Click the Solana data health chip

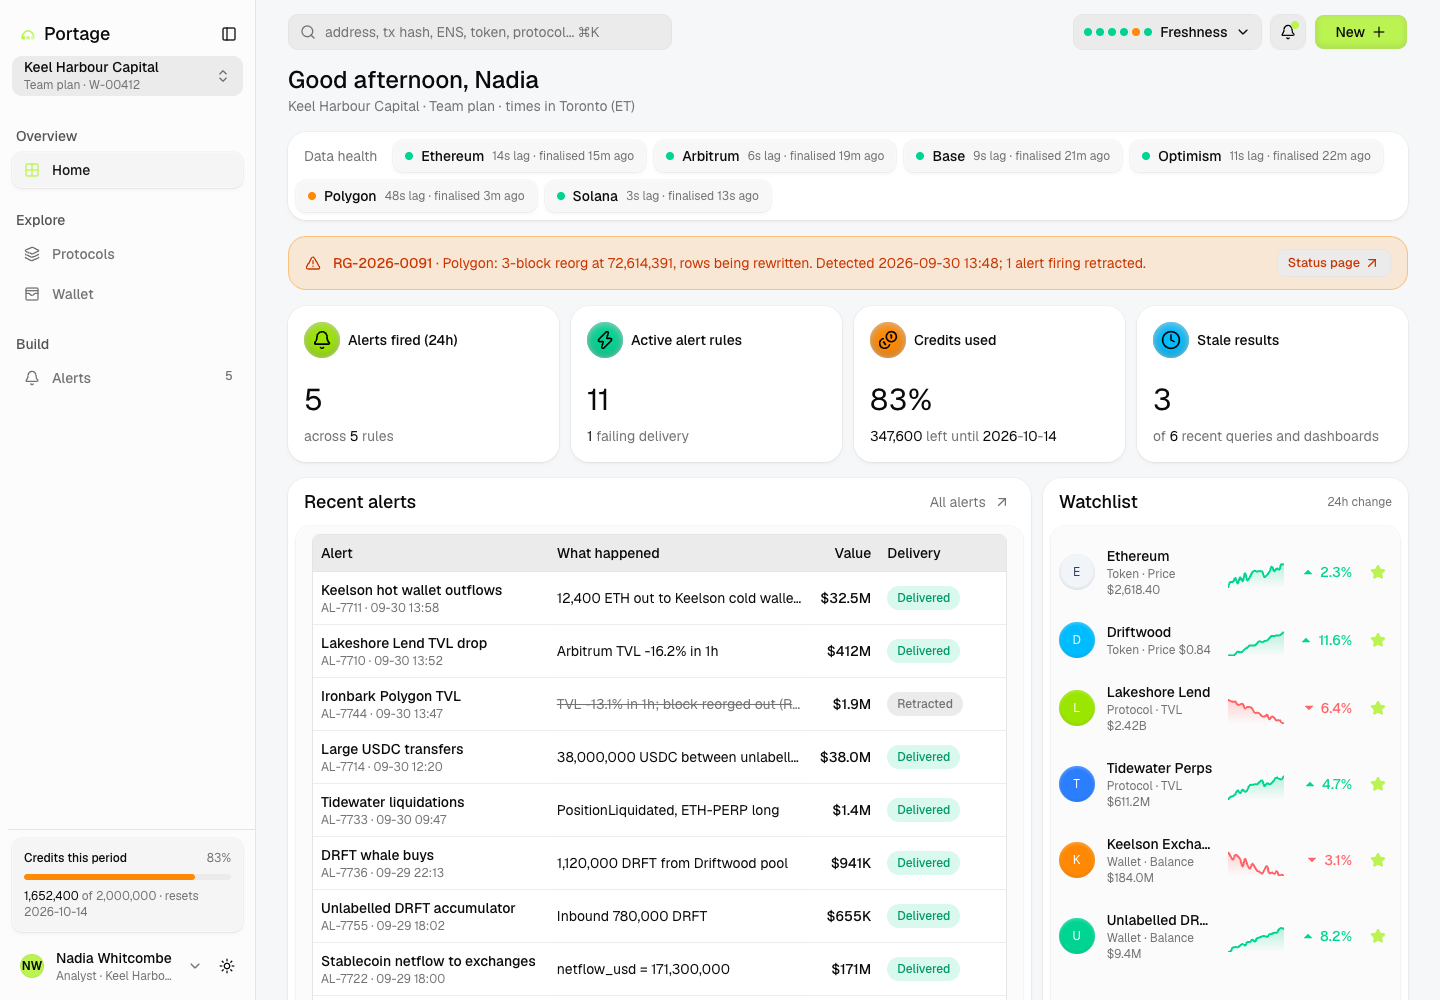658,196
